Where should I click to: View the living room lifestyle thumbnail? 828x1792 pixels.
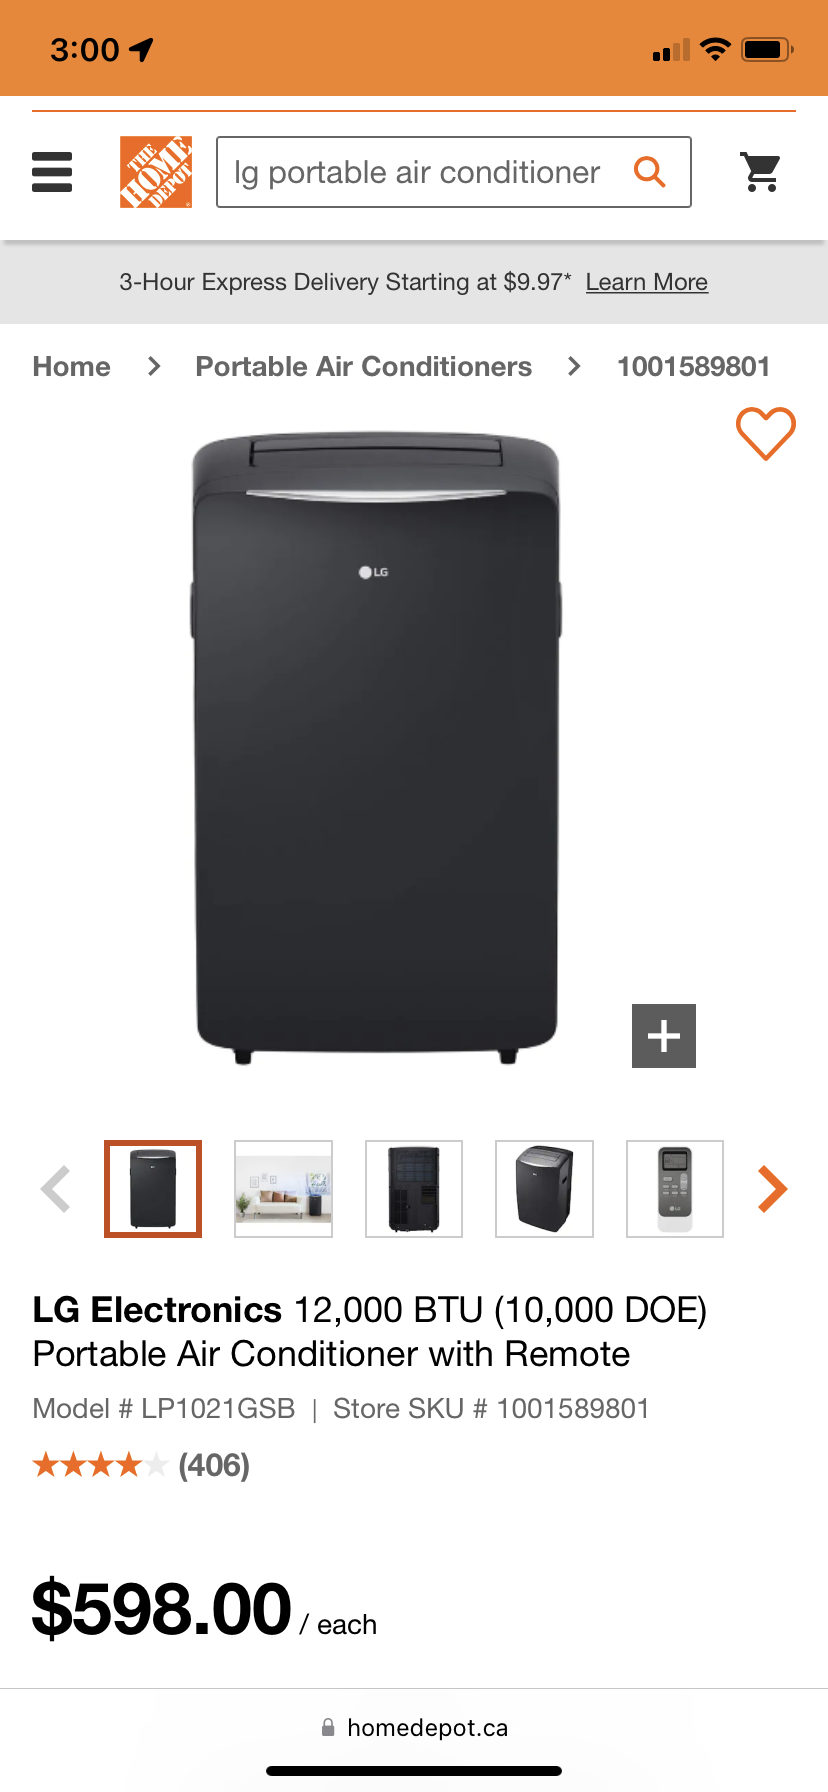tap(283, 1189)
